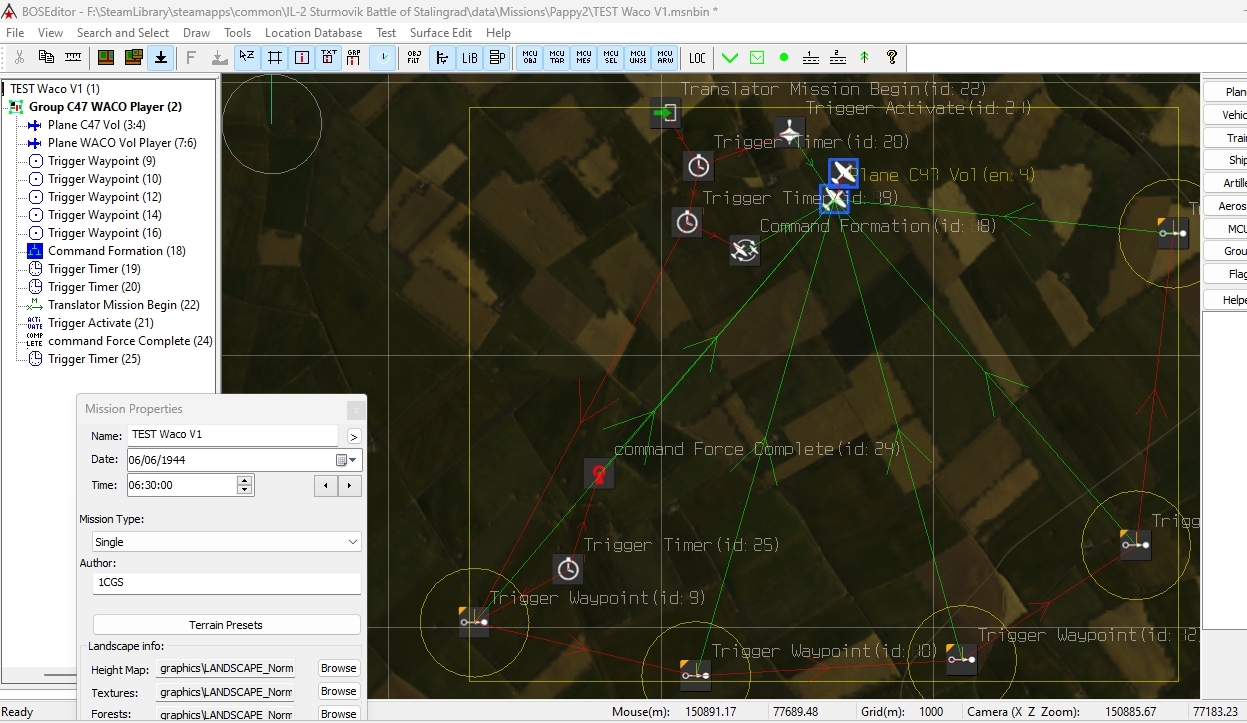
Task: Toggle the properties panel P icon
Action: (496, 58)
